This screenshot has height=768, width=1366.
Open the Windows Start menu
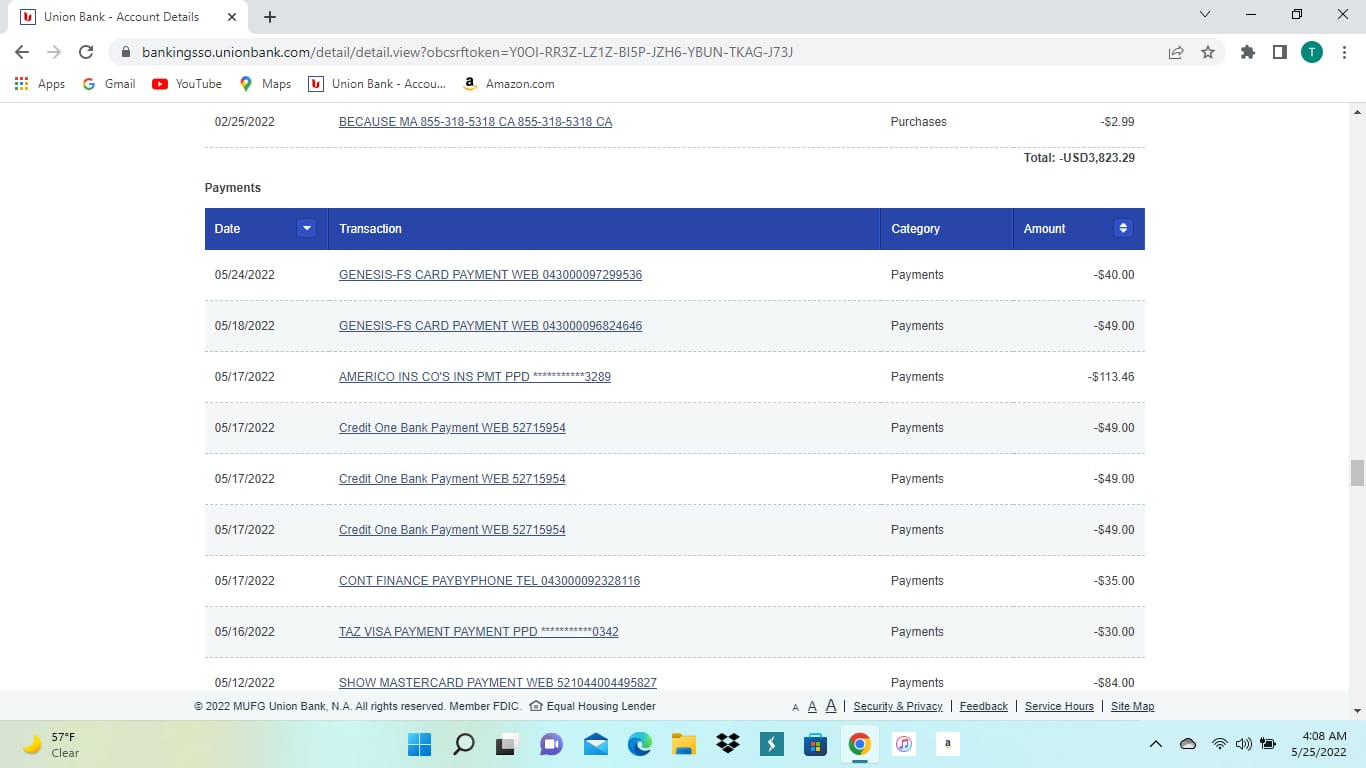(419, 744)
